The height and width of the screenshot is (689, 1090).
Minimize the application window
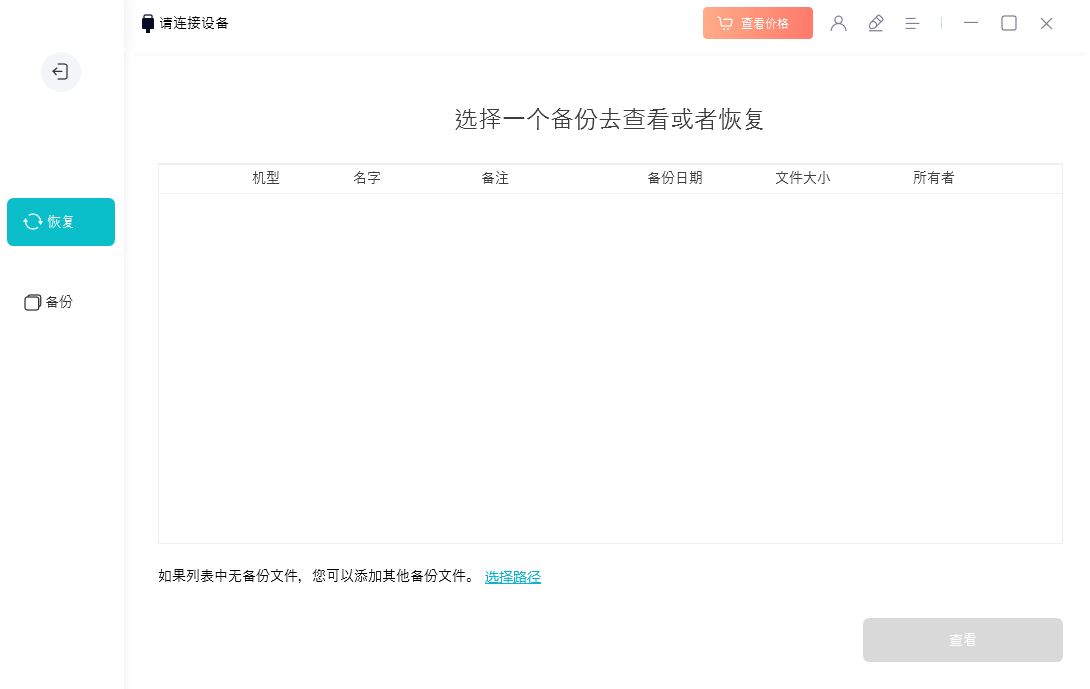970,23
